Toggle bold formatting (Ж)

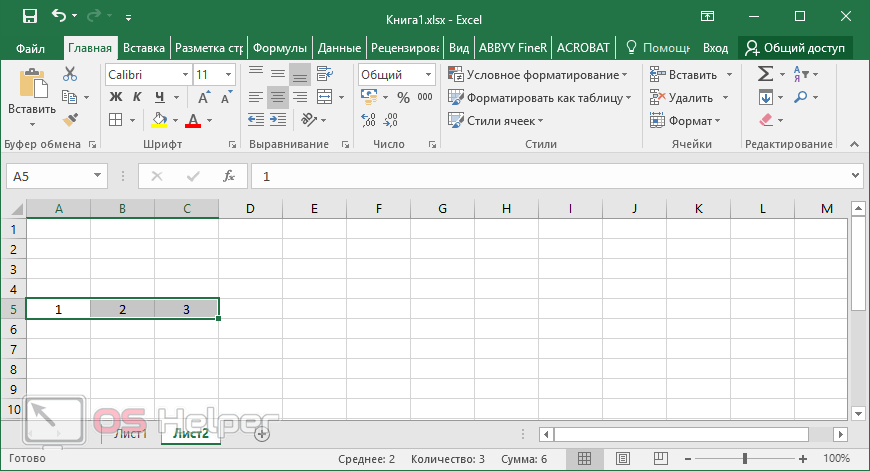(115, 98)
